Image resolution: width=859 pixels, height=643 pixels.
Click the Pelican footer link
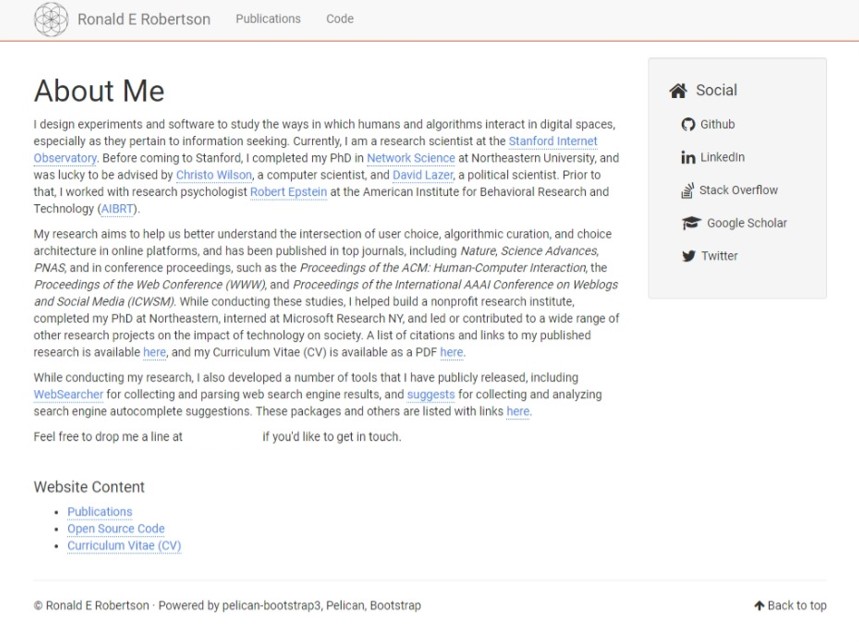pyautogui.click(x=345, y=606)
